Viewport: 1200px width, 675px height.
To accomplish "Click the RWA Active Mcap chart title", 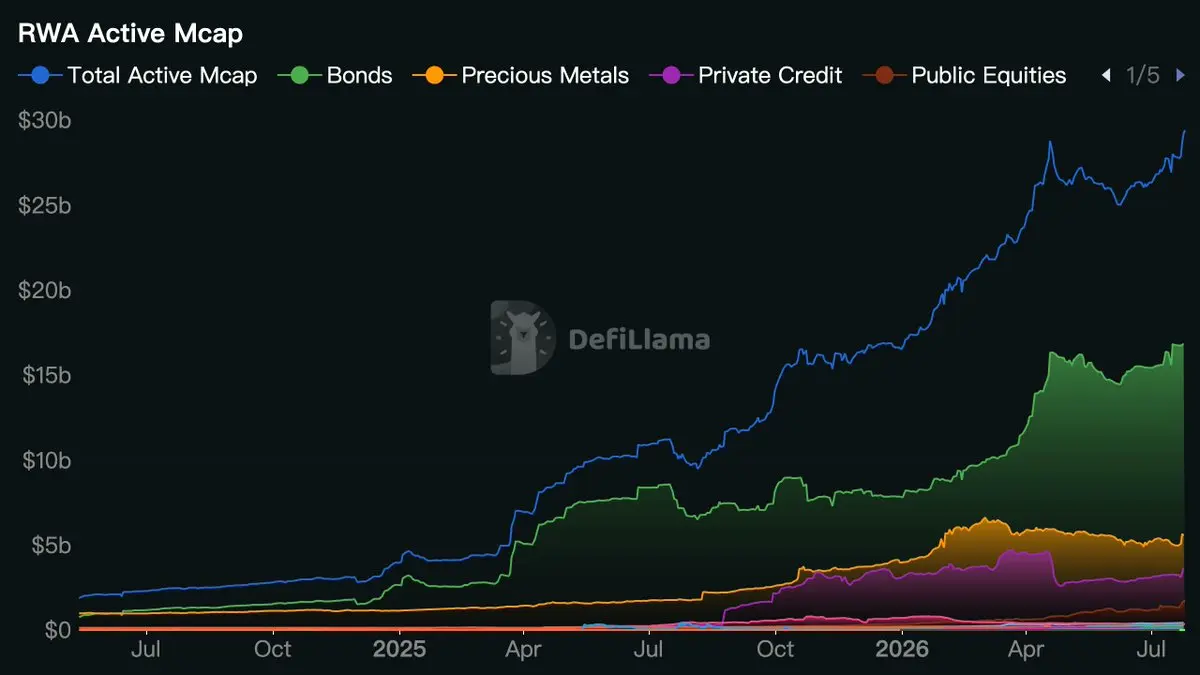I will [131, 33].
